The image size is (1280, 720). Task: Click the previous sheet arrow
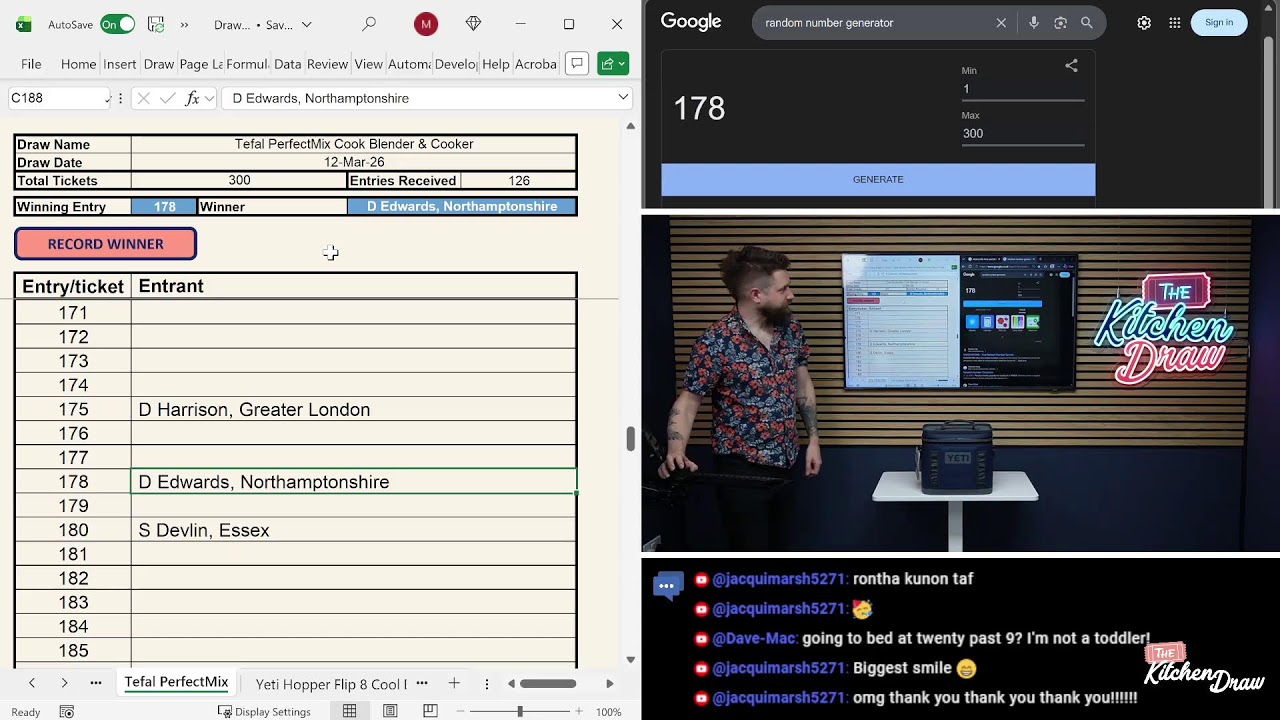[32, 683]
